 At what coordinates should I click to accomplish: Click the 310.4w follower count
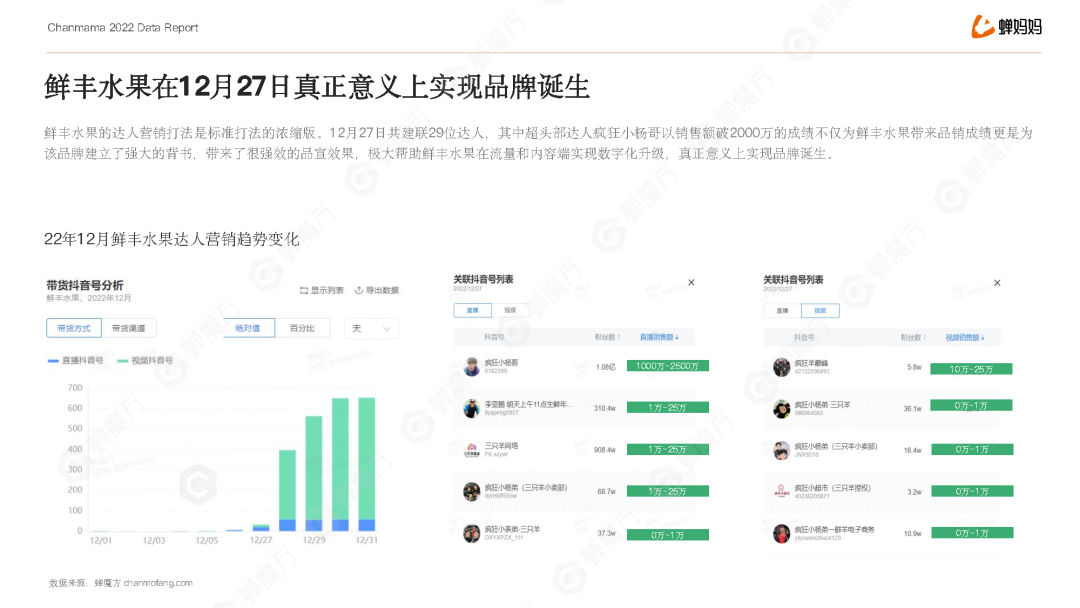605,408
